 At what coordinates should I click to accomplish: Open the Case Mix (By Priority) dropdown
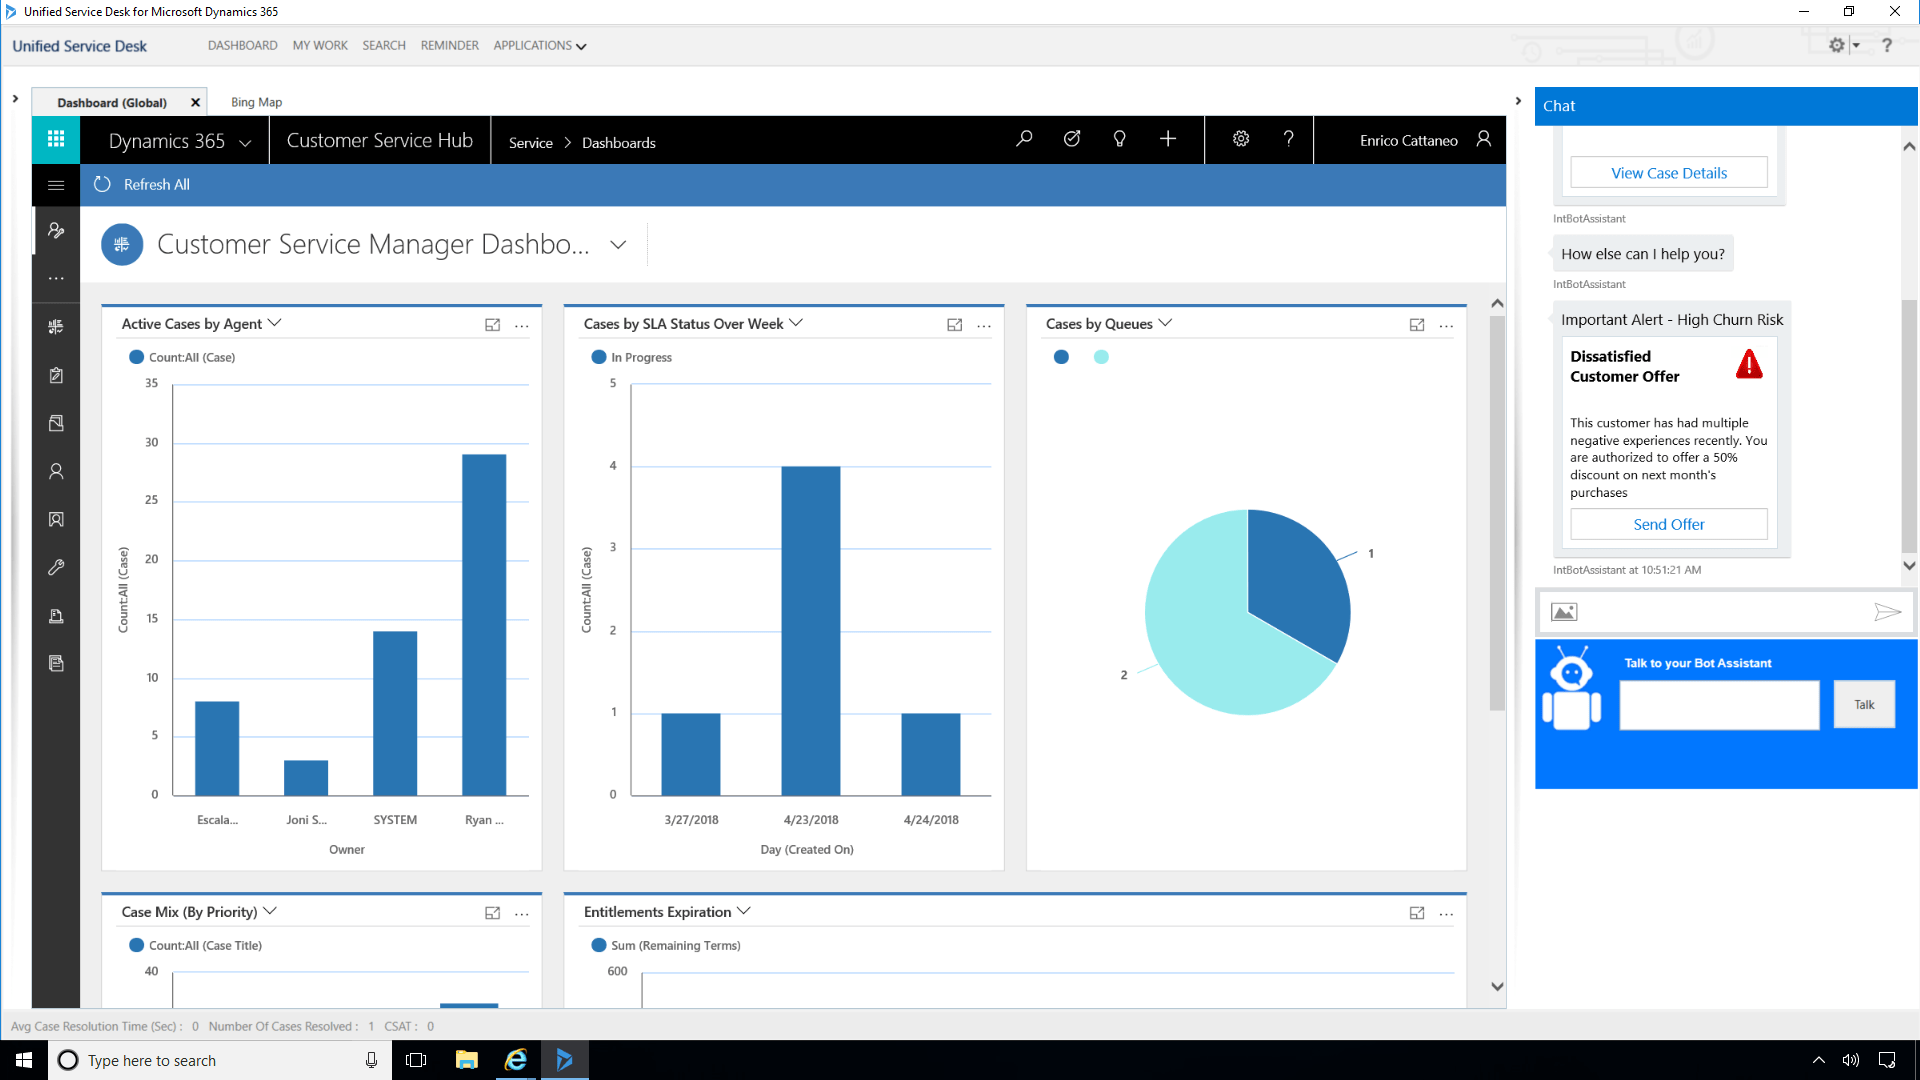point(270,911)
